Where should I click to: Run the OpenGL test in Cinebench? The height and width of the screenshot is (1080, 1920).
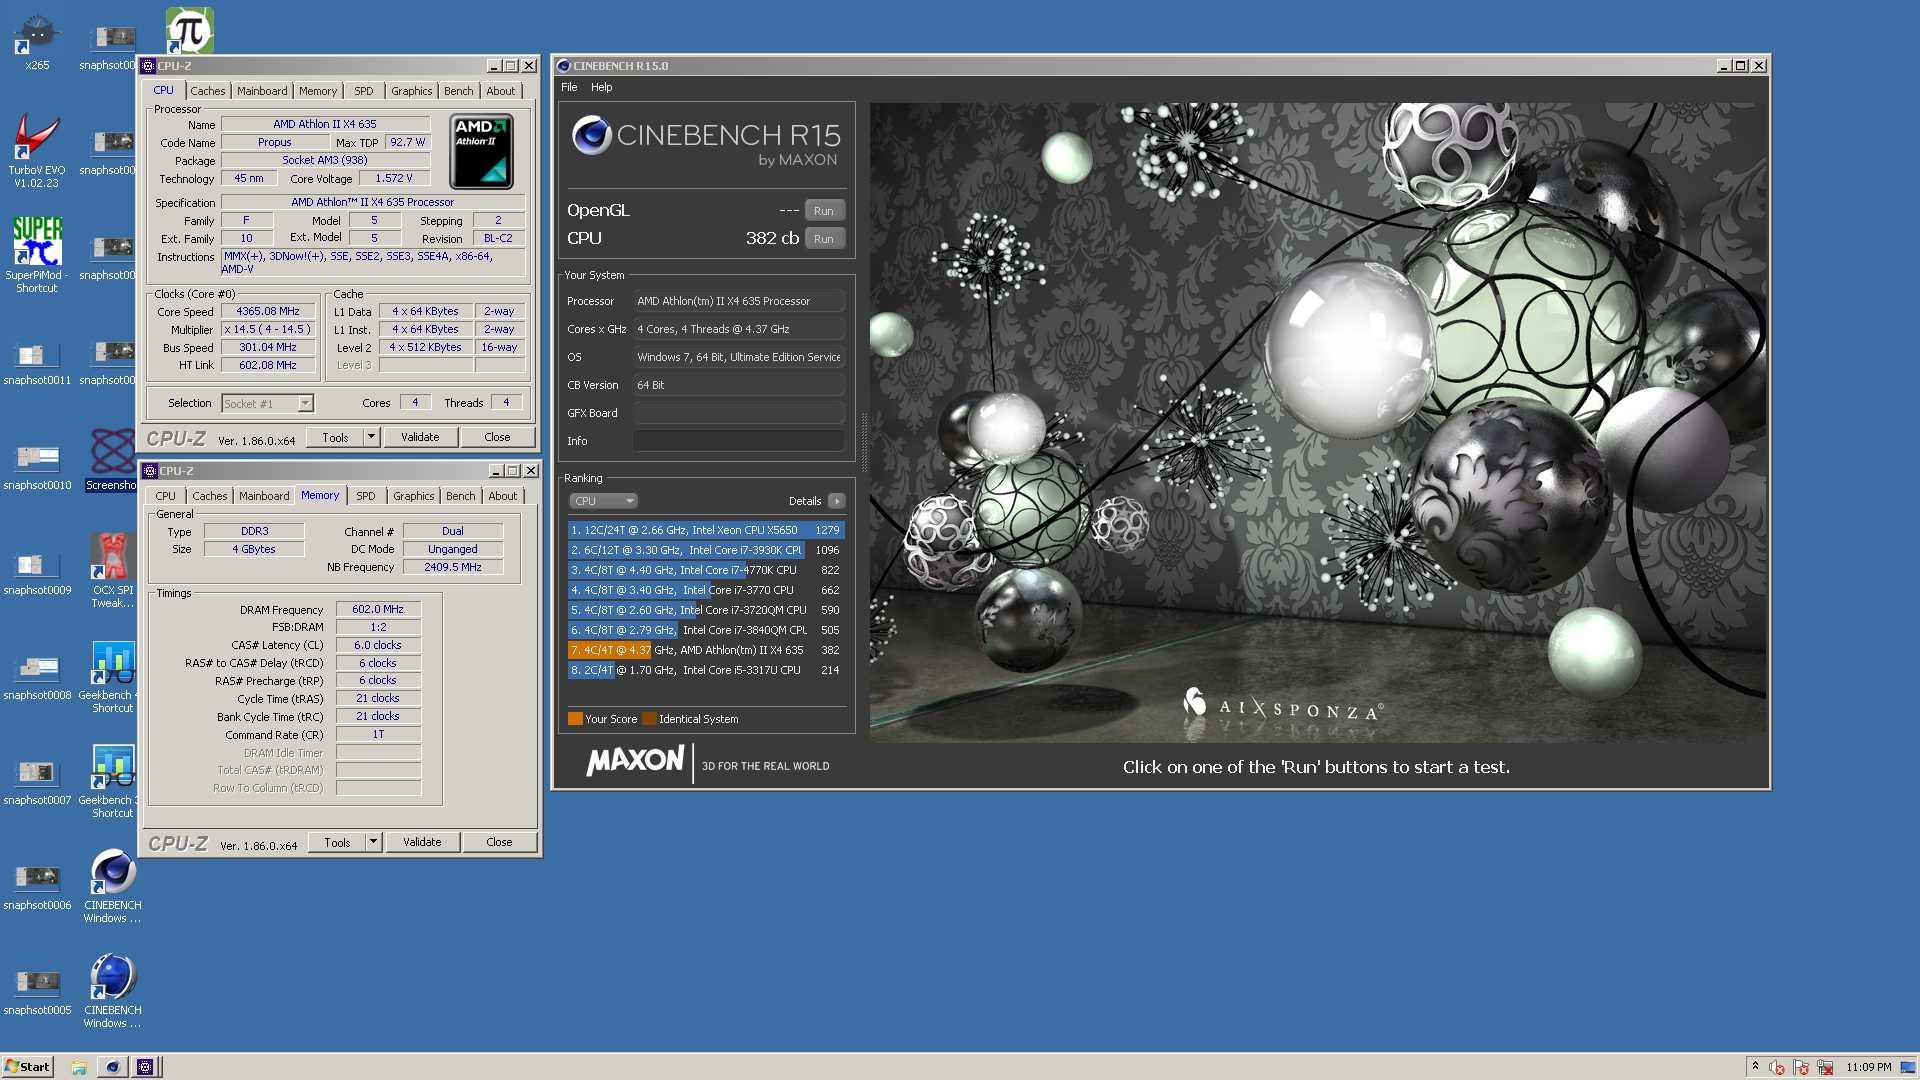pos(824,211)
